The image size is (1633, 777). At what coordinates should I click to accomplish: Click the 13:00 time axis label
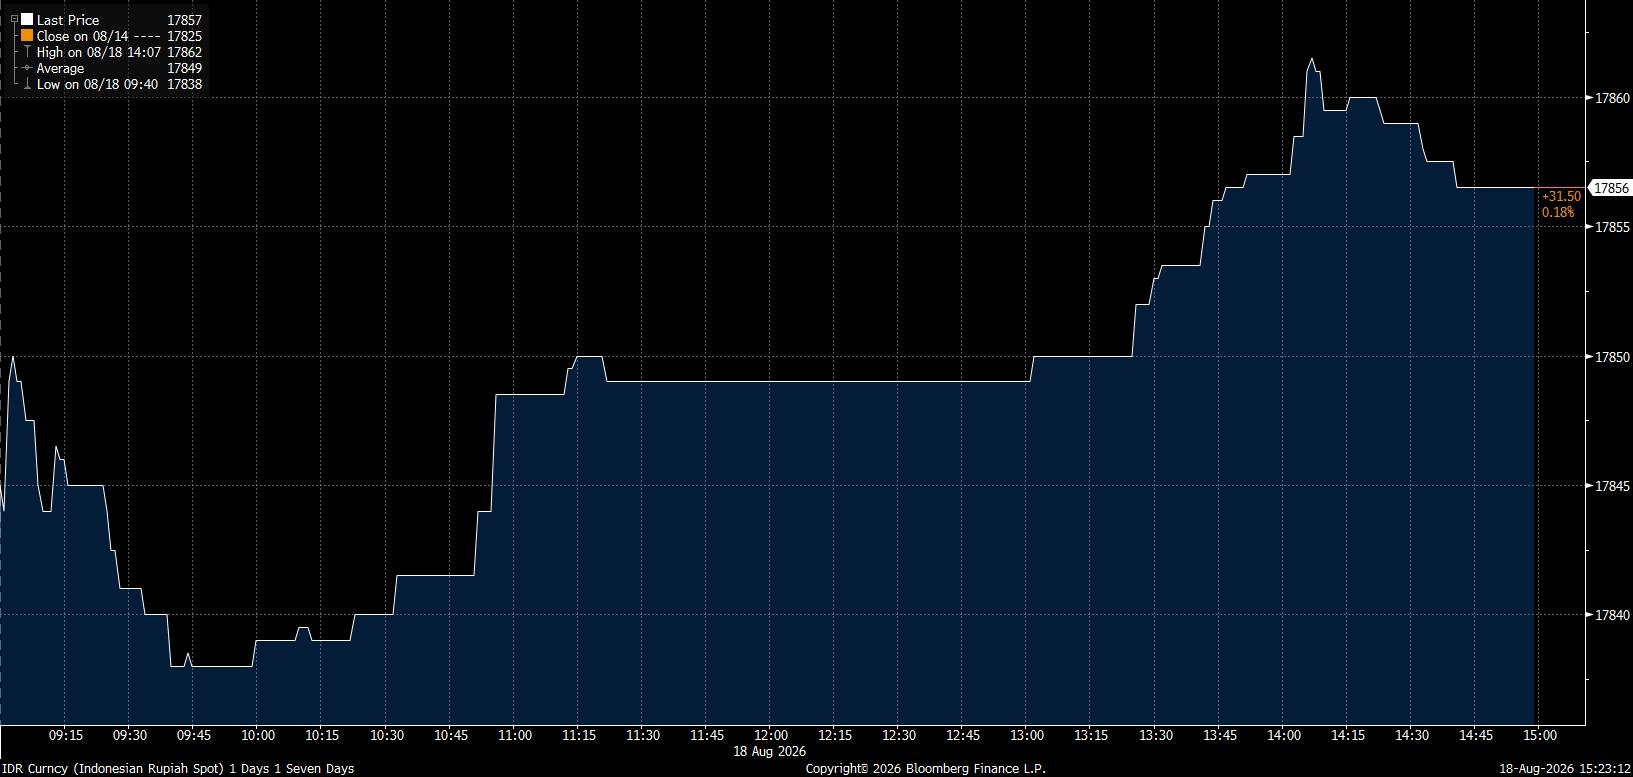coord(1027,736)
